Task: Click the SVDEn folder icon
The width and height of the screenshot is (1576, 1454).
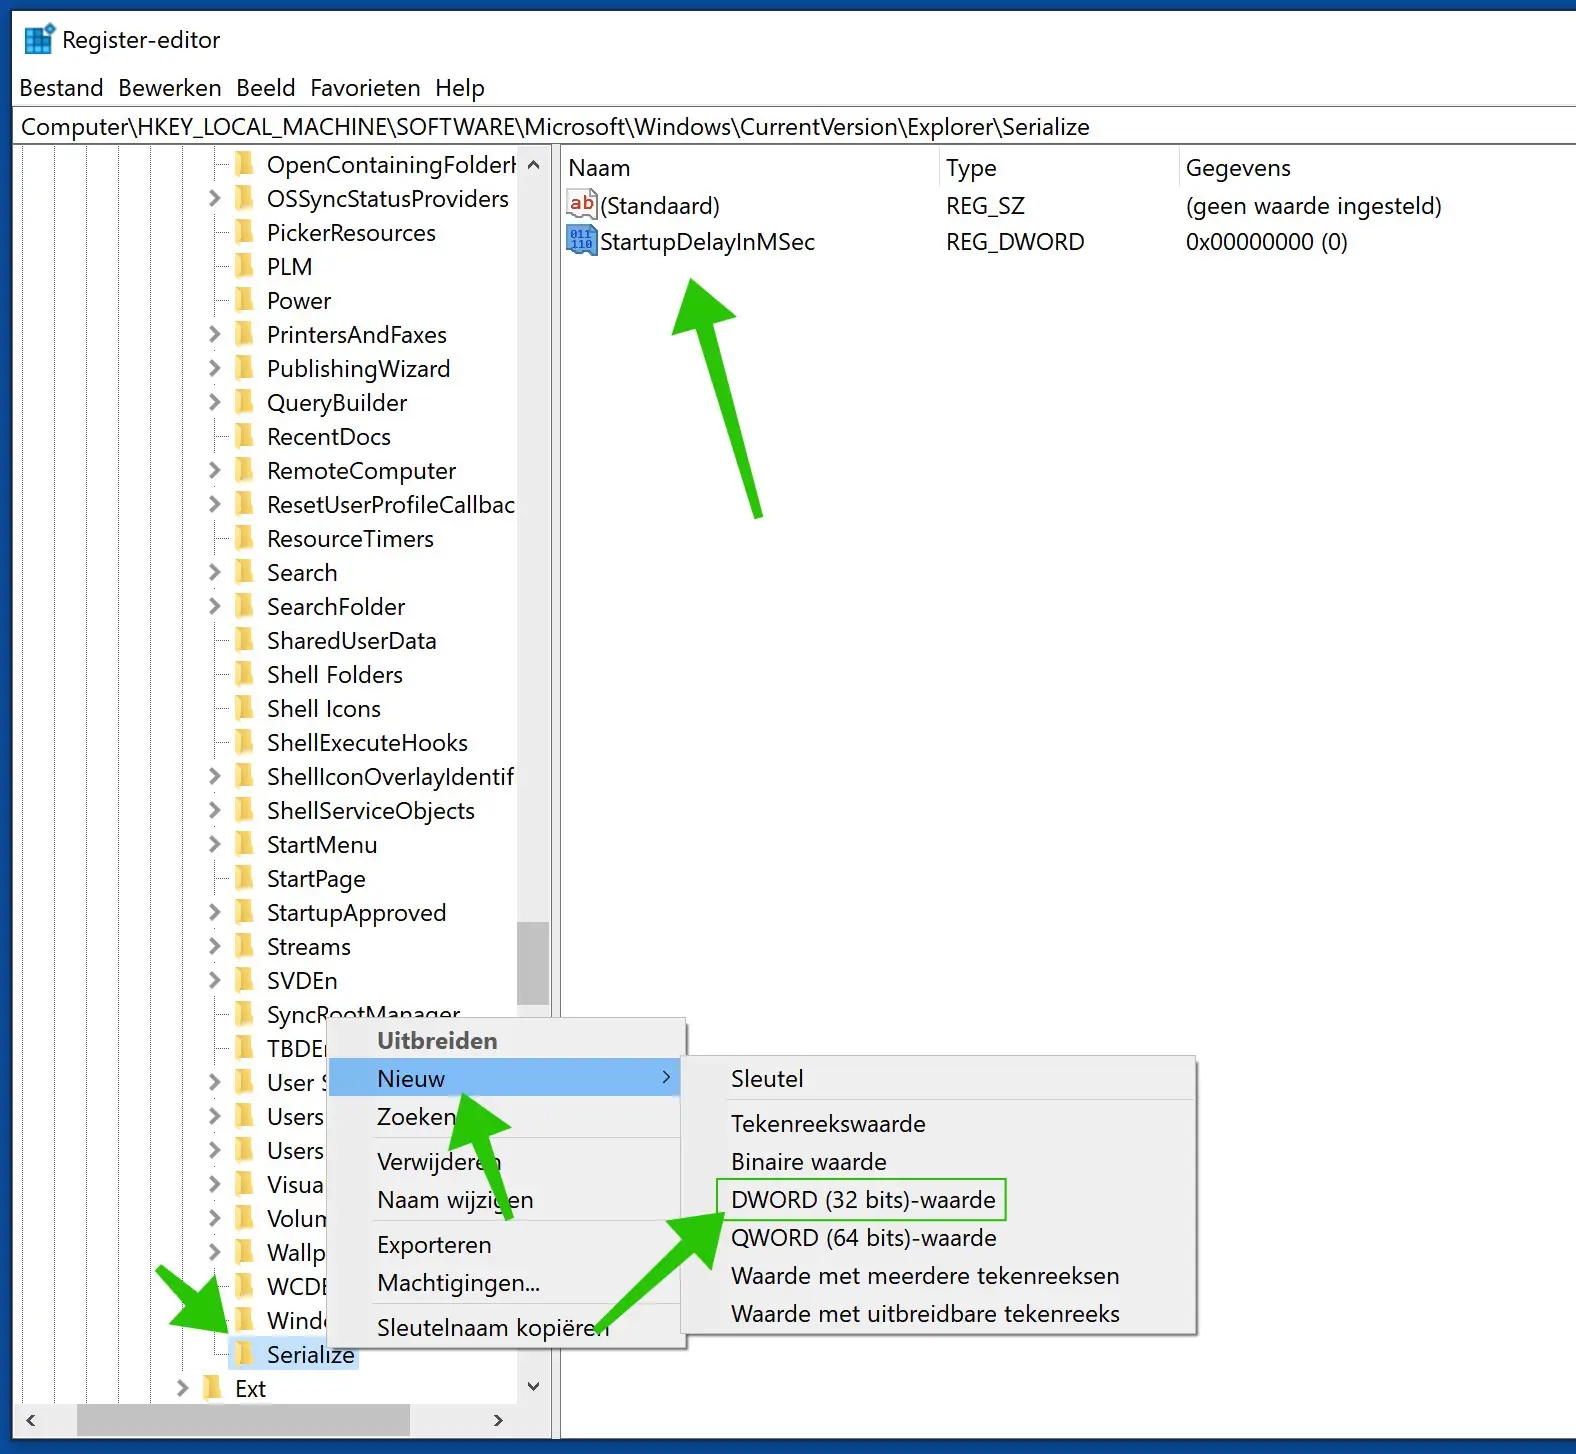Action: tap(244, 980)
